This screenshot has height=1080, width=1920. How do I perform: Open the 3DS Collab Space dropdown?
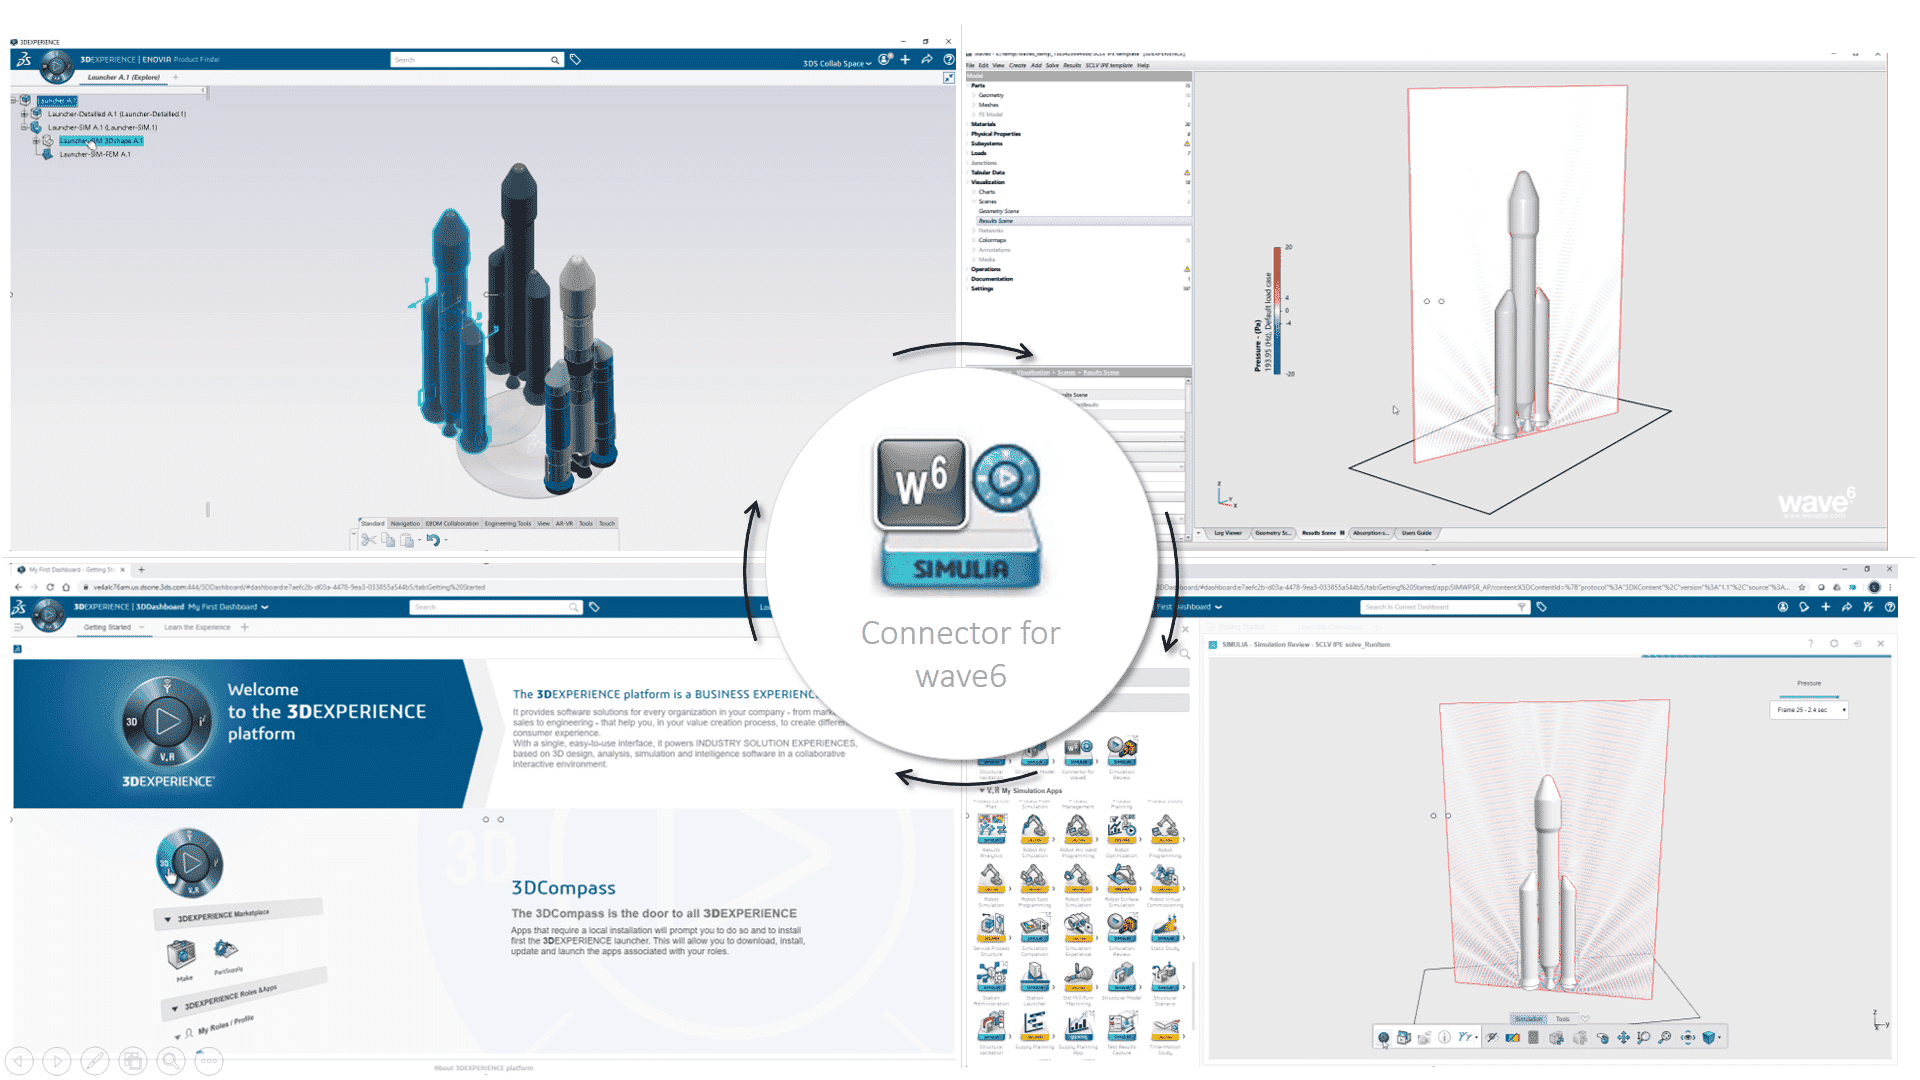(837, 63)
